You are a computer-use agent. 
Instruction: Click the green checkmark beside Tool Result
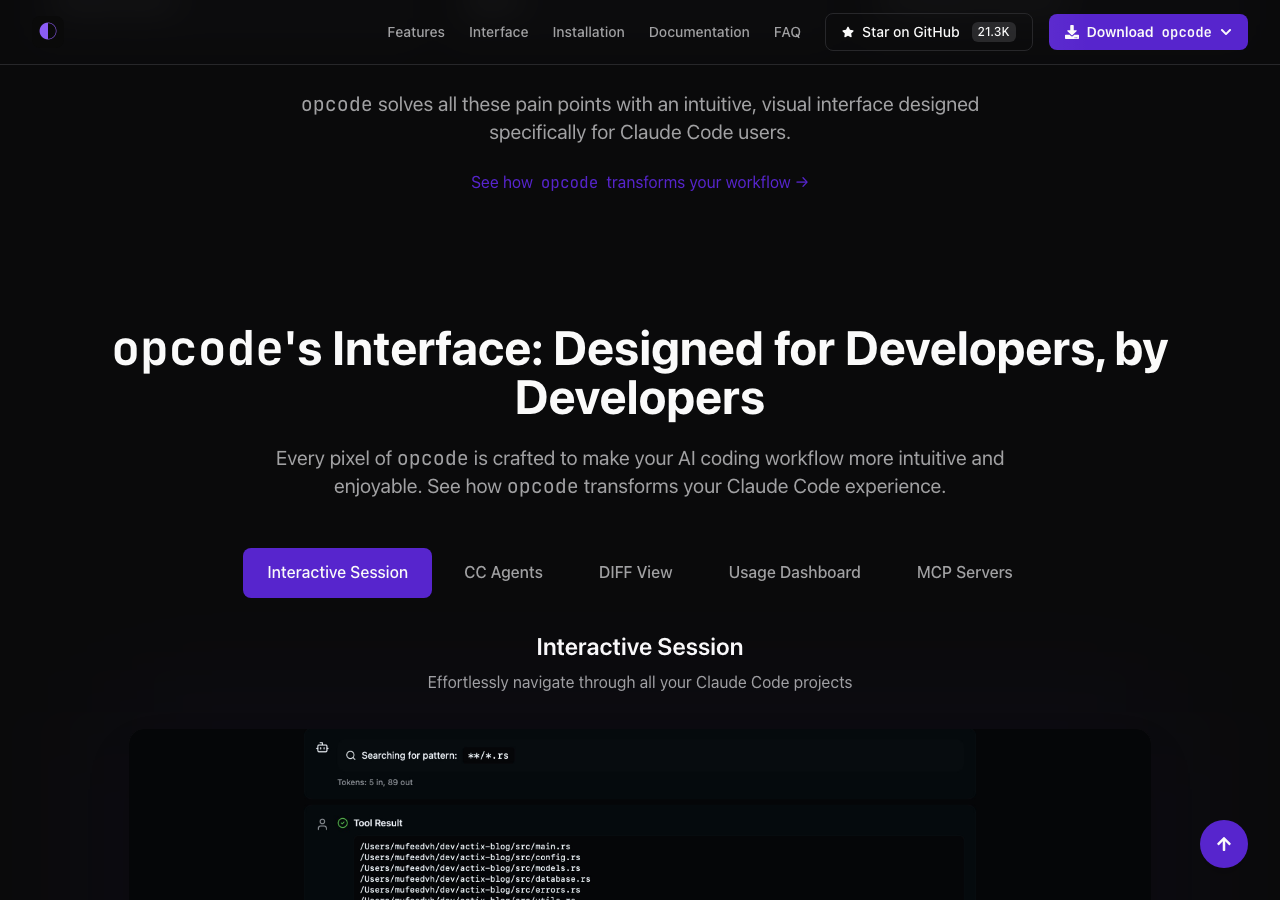tap(343, 822)
